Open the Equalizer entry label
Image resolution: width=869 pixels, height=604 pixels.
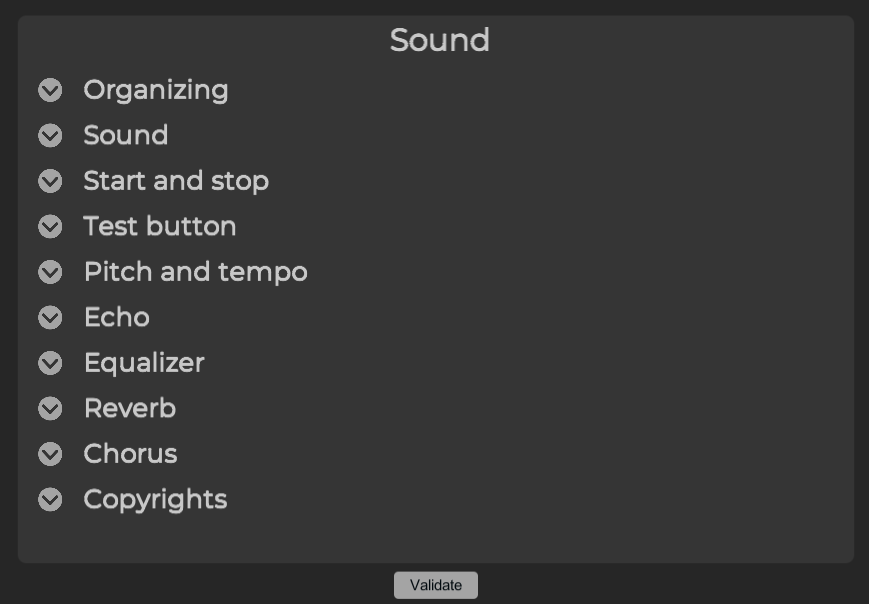coord(144,364)
